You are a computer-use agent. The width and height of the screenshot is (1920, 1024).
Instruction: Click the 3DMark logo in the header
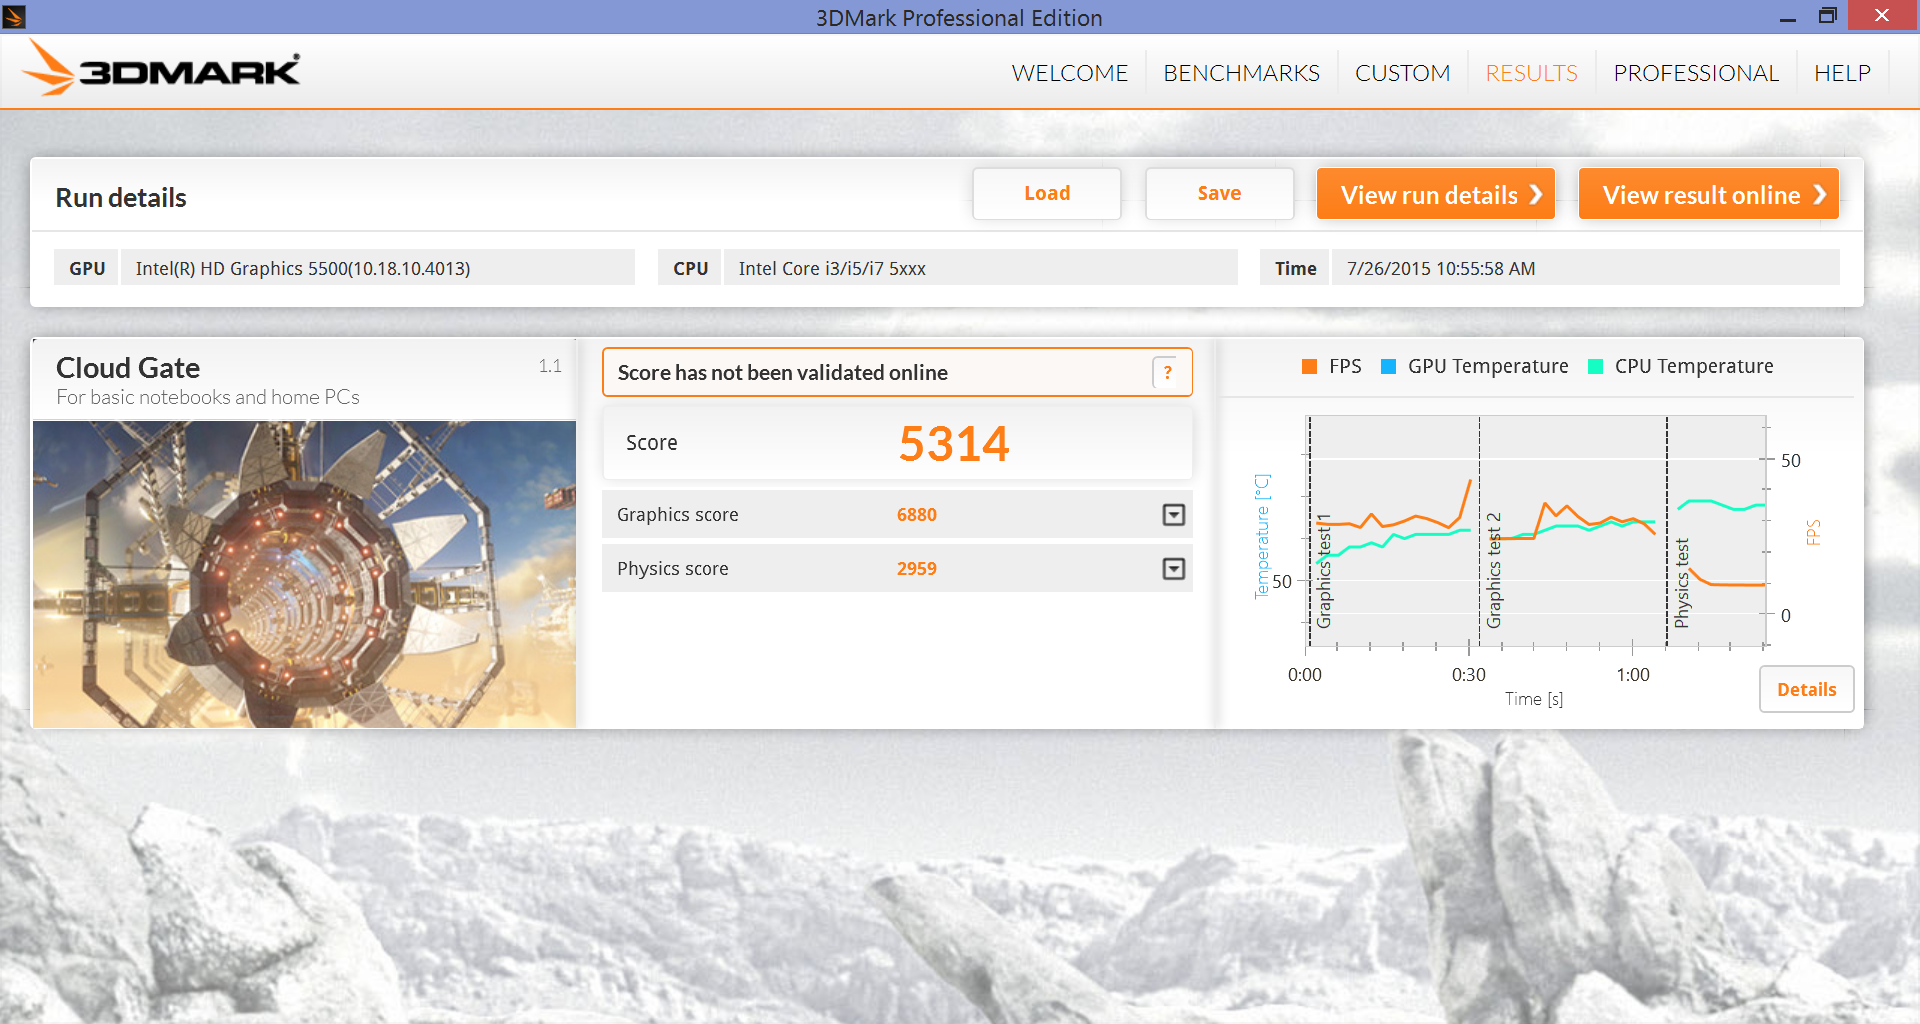coord(161,68)
